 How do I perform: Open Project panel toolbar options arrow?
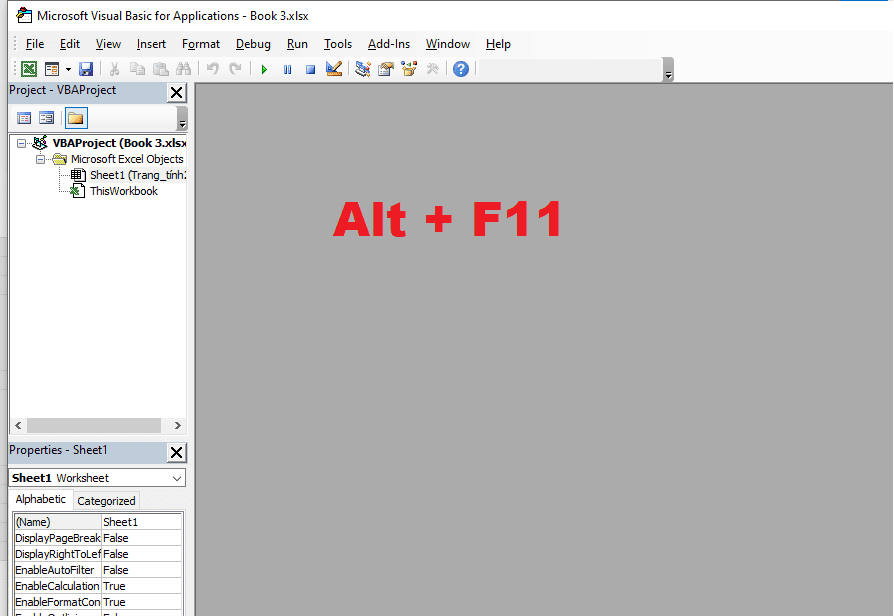click(x=182, y=119)
